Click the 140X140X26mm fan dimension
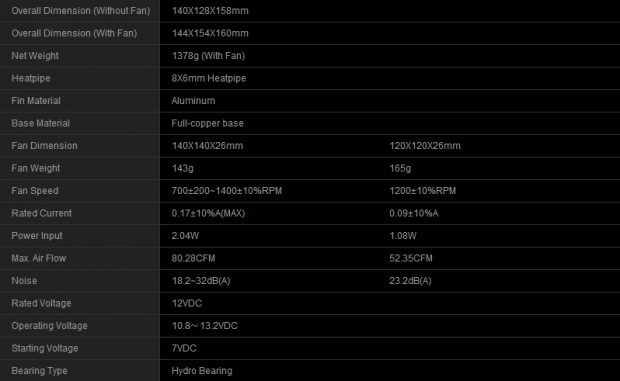This screenshot has height=381, width=620. pyautogui.click(x=207, y=146)
